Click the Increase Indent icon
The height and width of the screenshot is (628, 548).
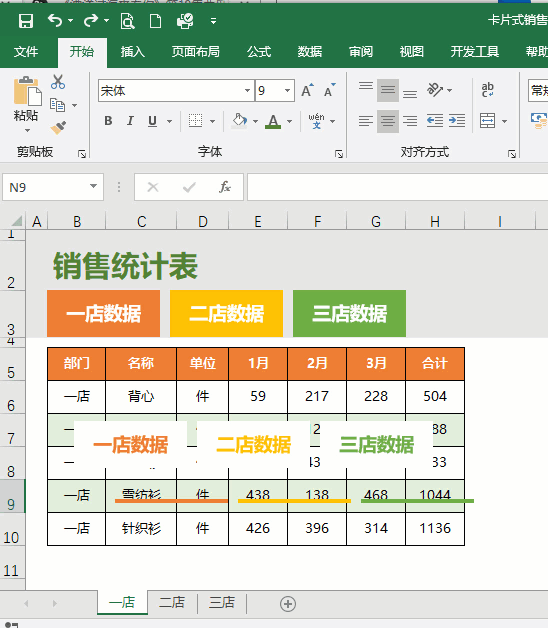[457, 121]
